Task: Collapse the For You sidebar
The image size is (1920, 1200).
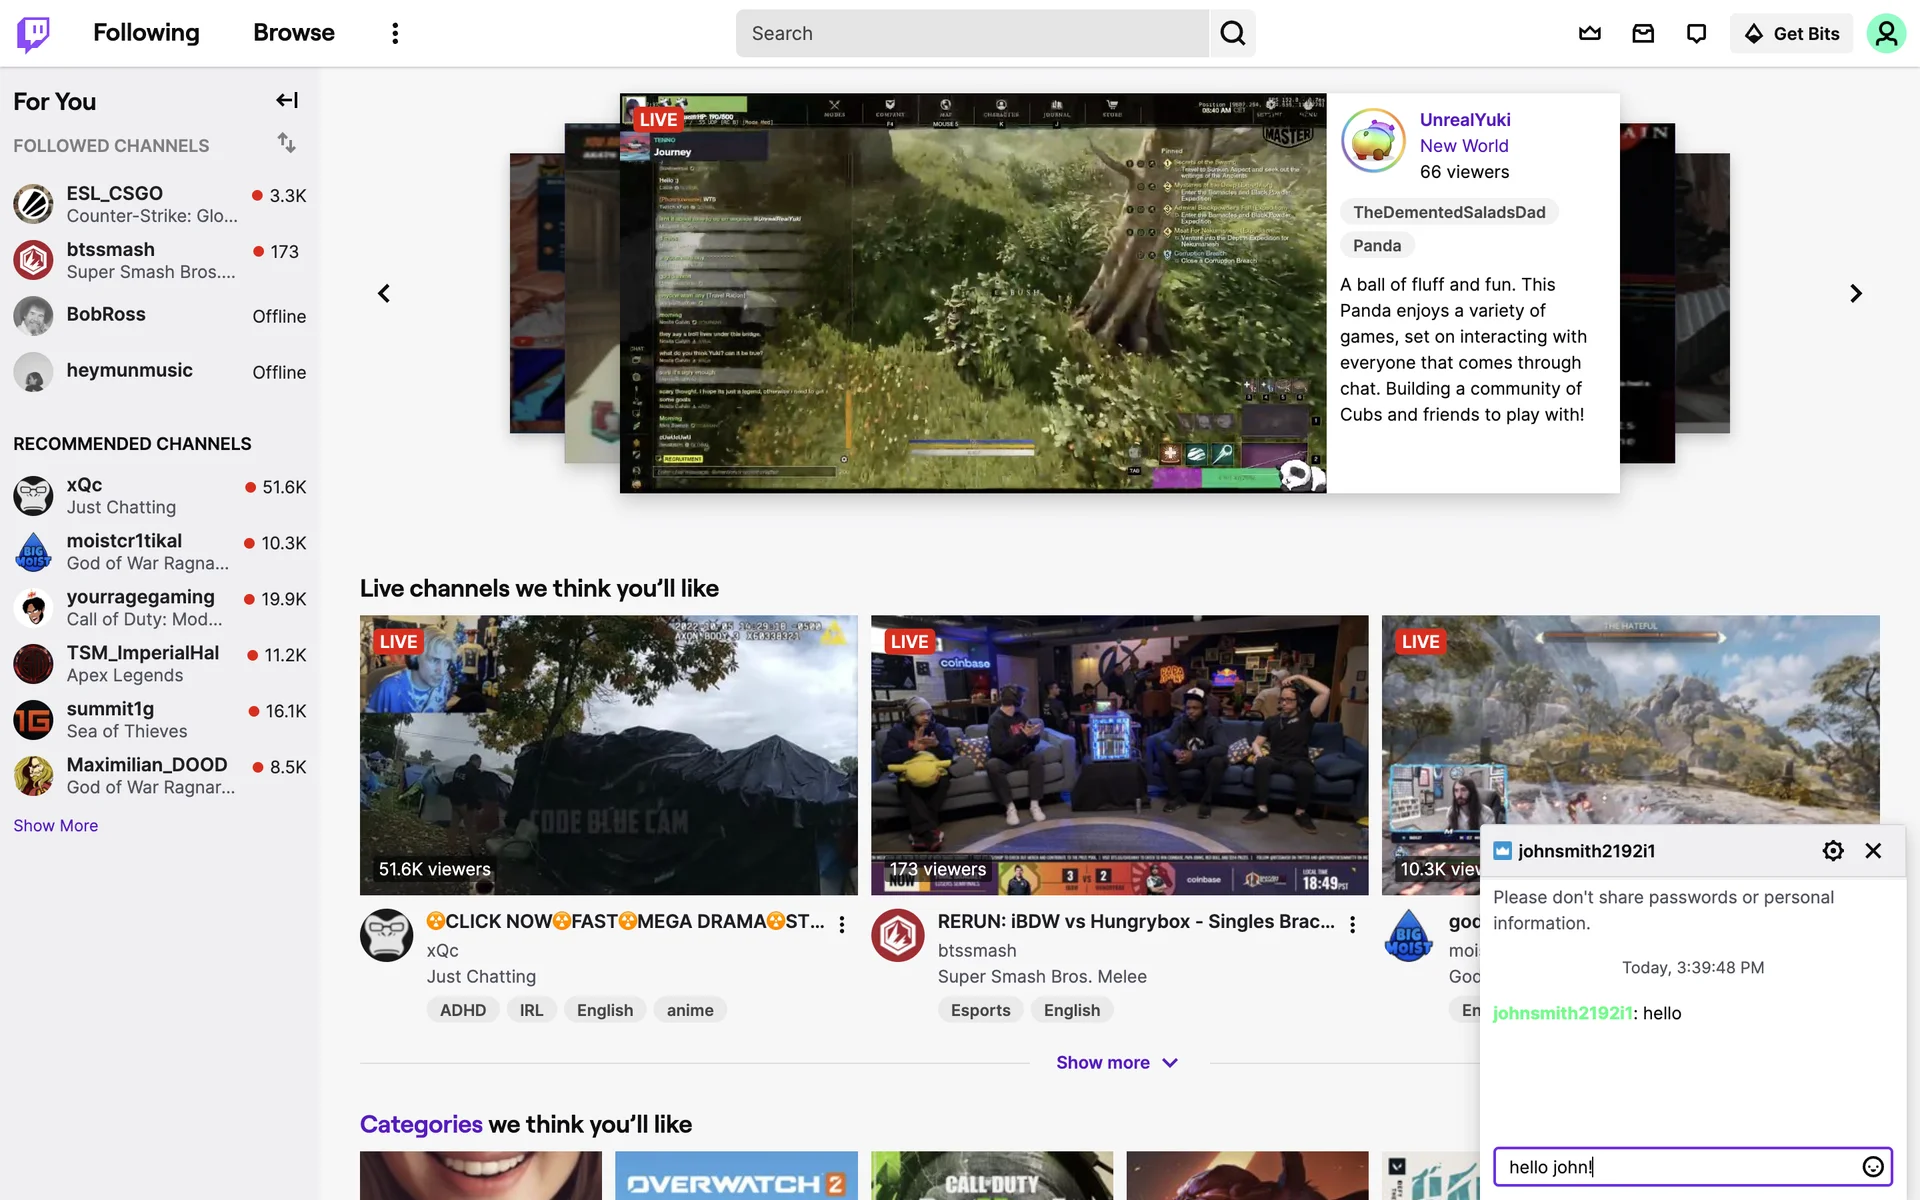Action: 287,100
